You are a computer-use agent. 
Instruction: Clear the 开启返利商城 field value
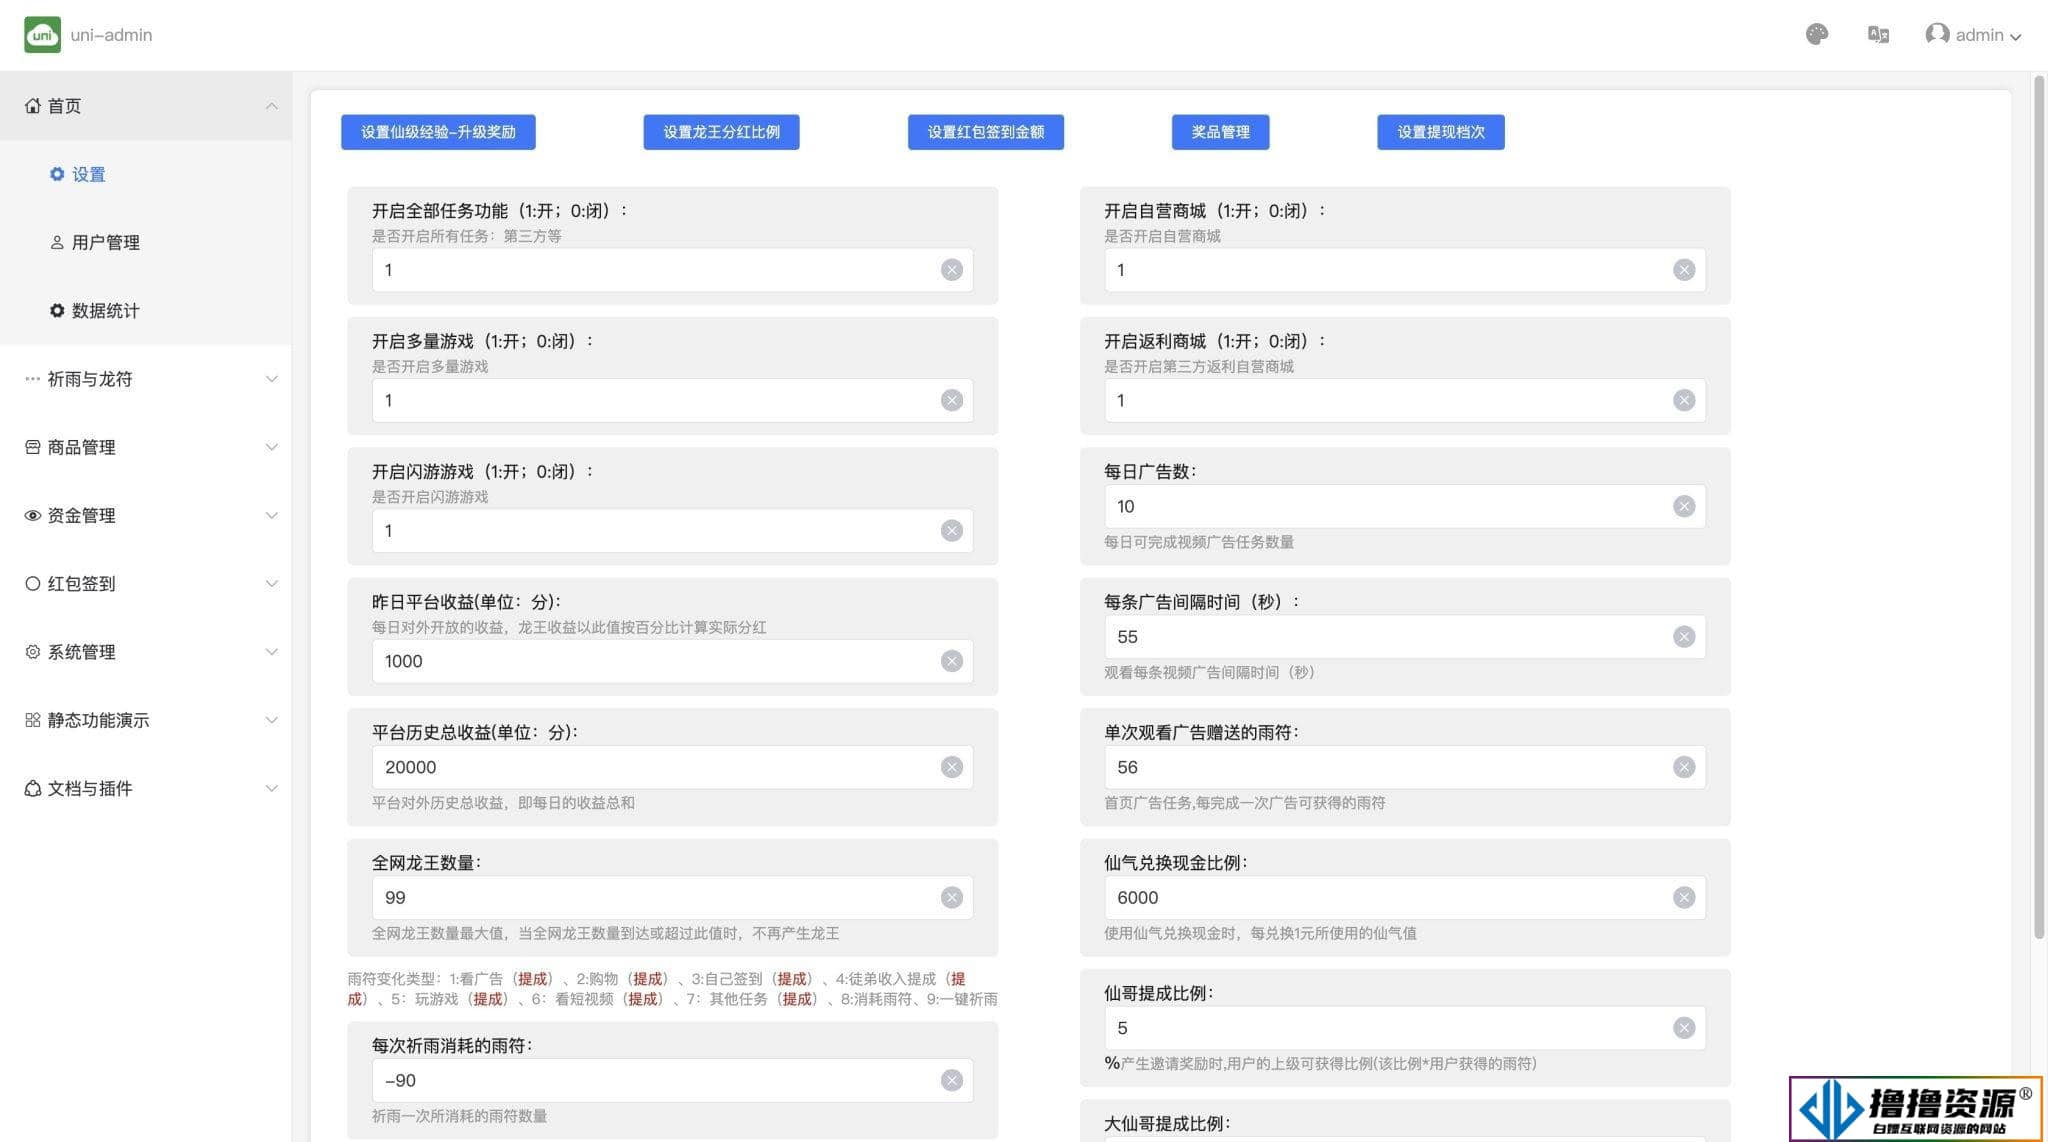[x=1684, y=400]
